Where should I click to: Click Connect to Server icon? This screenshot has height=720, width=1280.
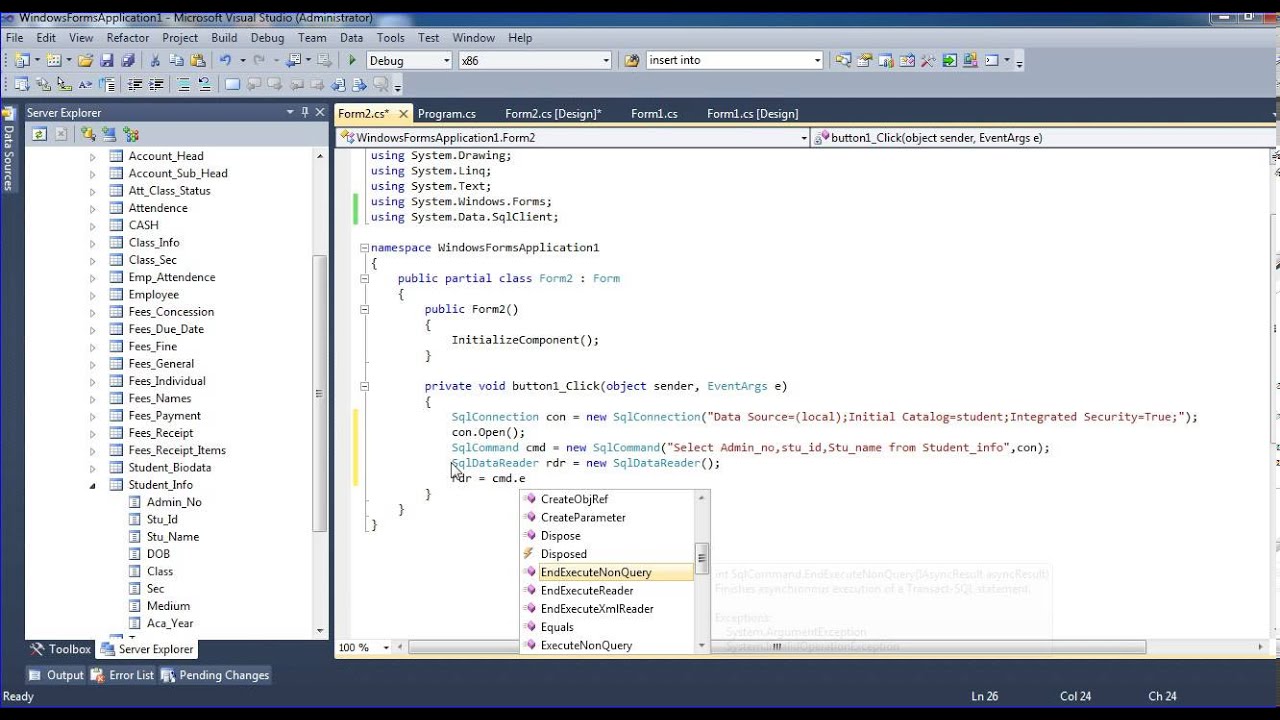[109, 134]
